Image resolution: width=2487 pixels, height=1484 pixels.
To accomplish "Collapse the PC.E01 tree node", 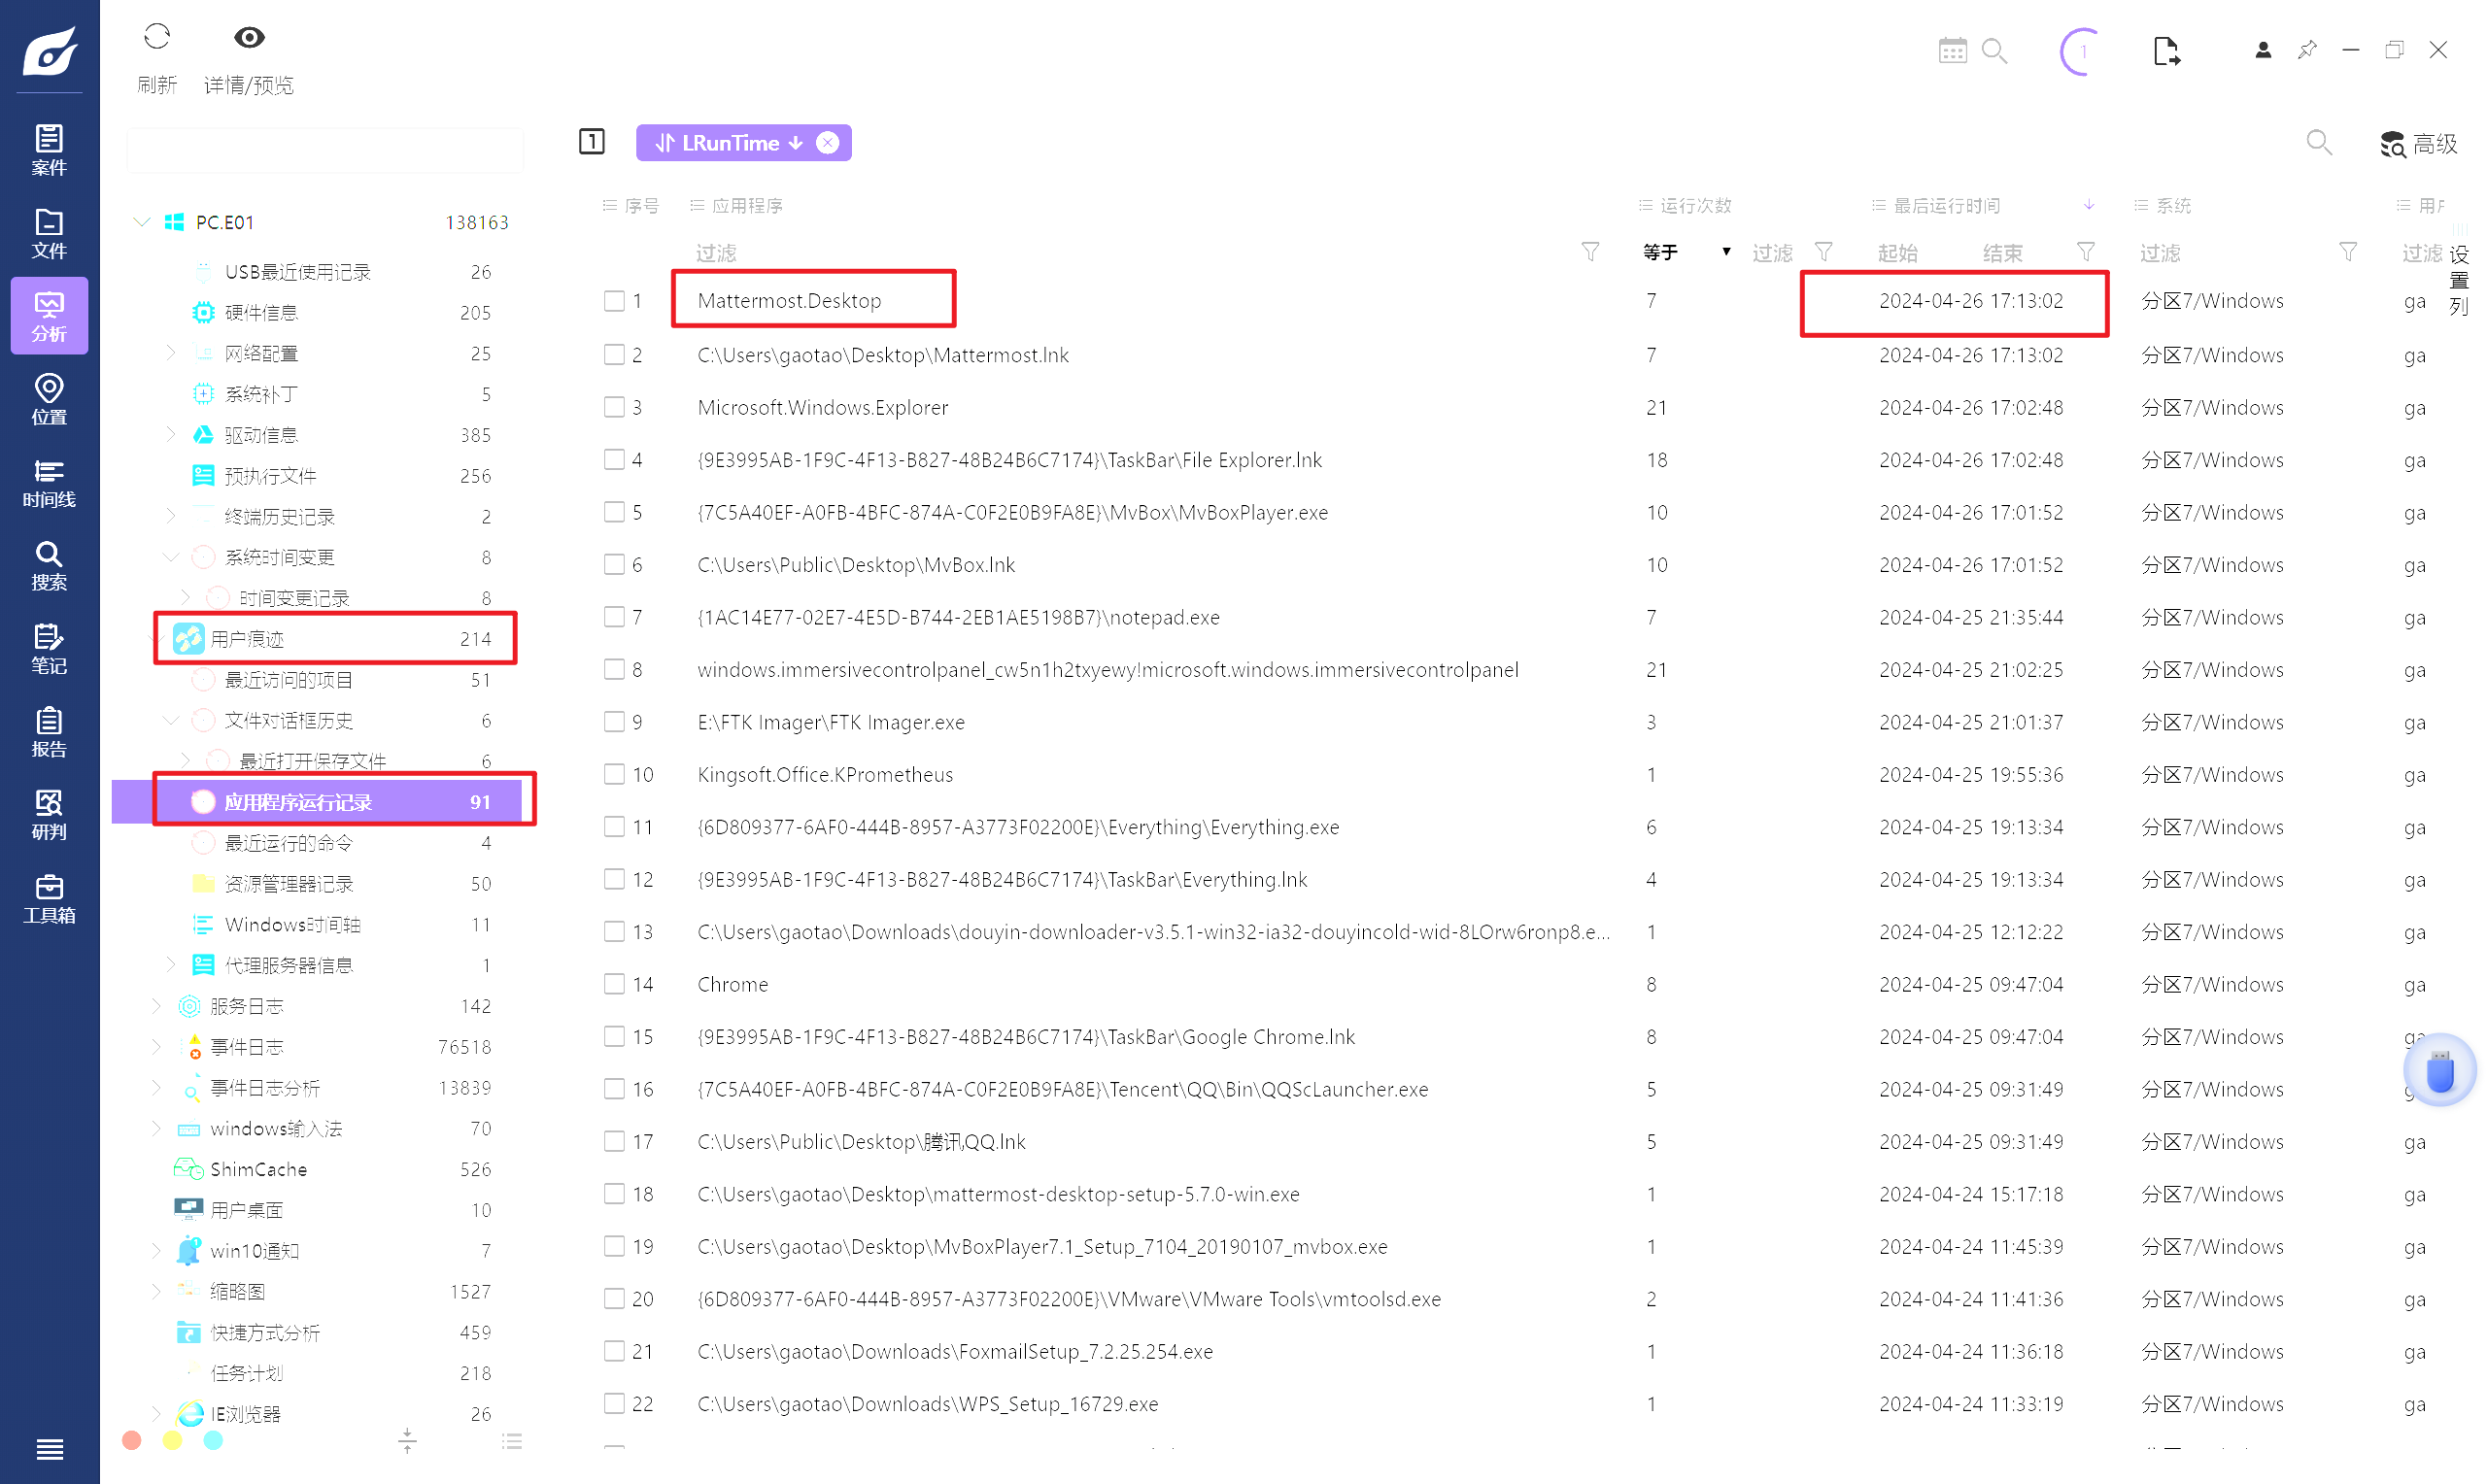I will click(142, 222).
